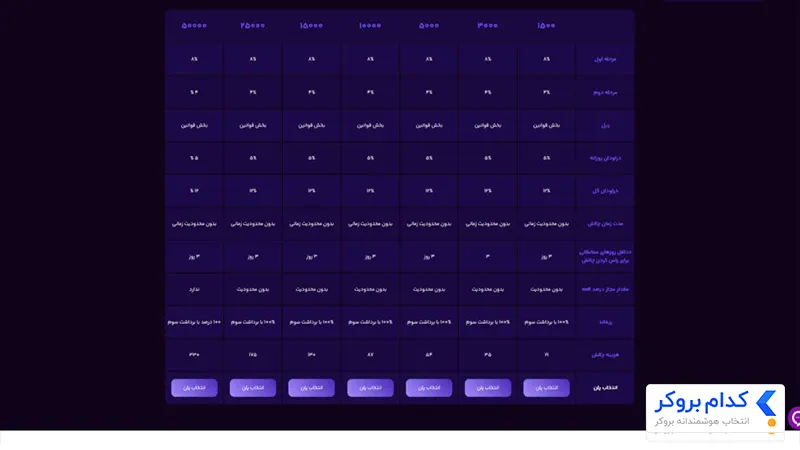Image resolution: width=800 pixels, height=450 pixels.
Task: Select the 15000 column header
Action: [x=311, y=26]
